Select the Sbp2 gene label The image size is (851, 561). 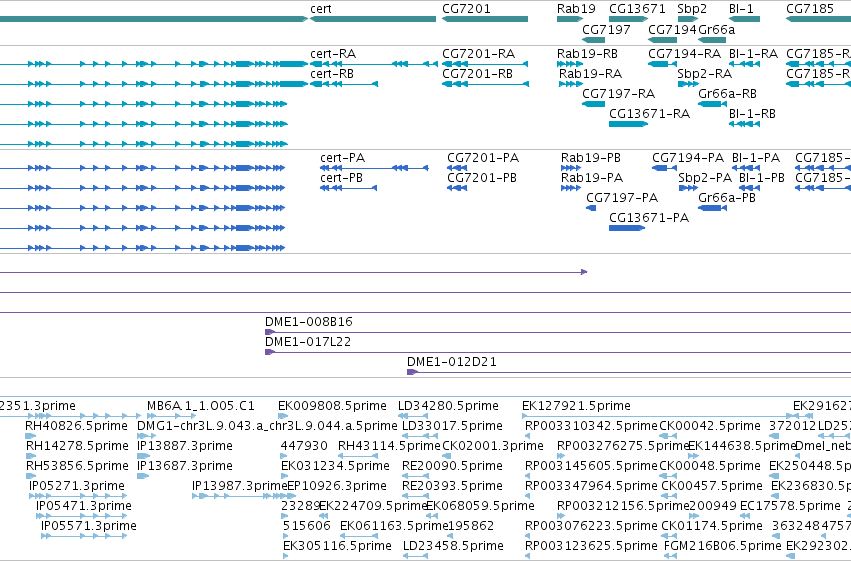(692, 9)
